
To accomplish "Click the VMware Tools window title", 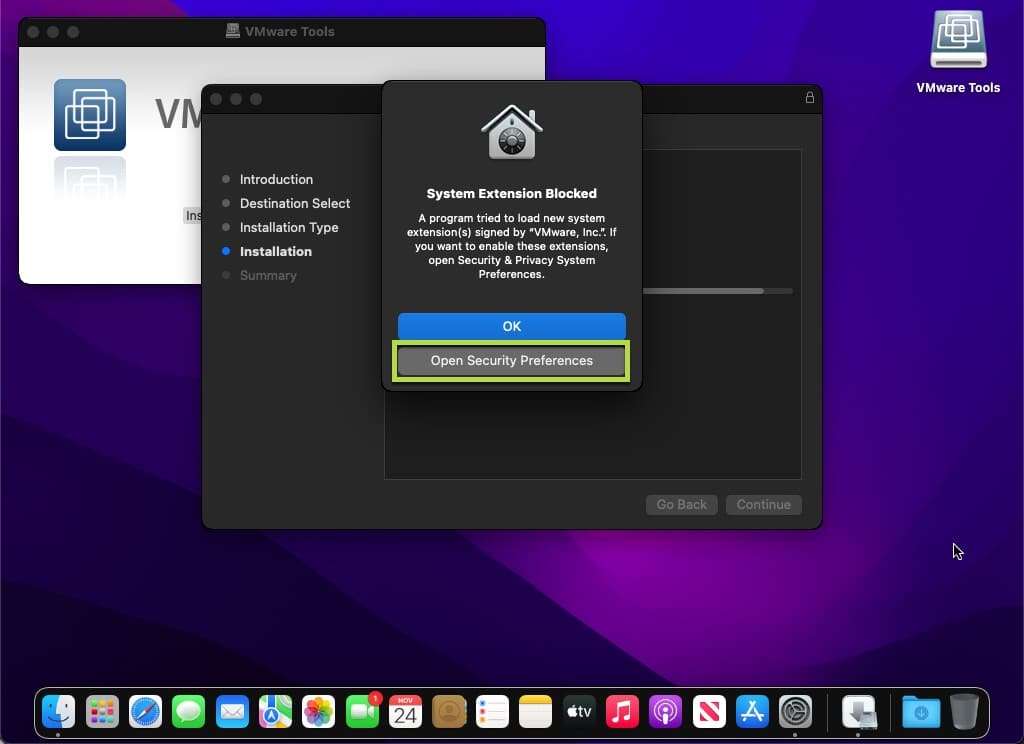I will [289, 31].
